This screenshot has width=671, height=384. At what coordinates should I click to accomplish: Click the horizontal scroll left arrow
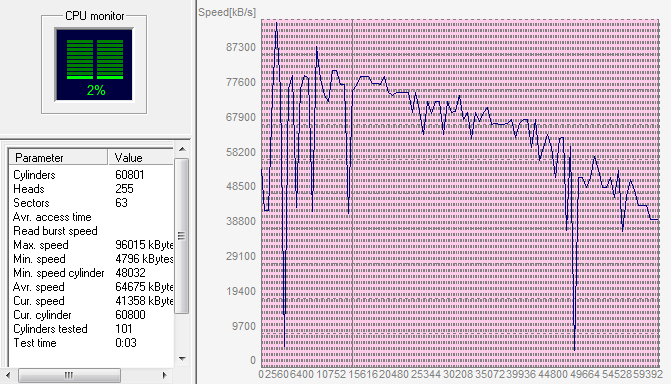[x=8, y=375]
